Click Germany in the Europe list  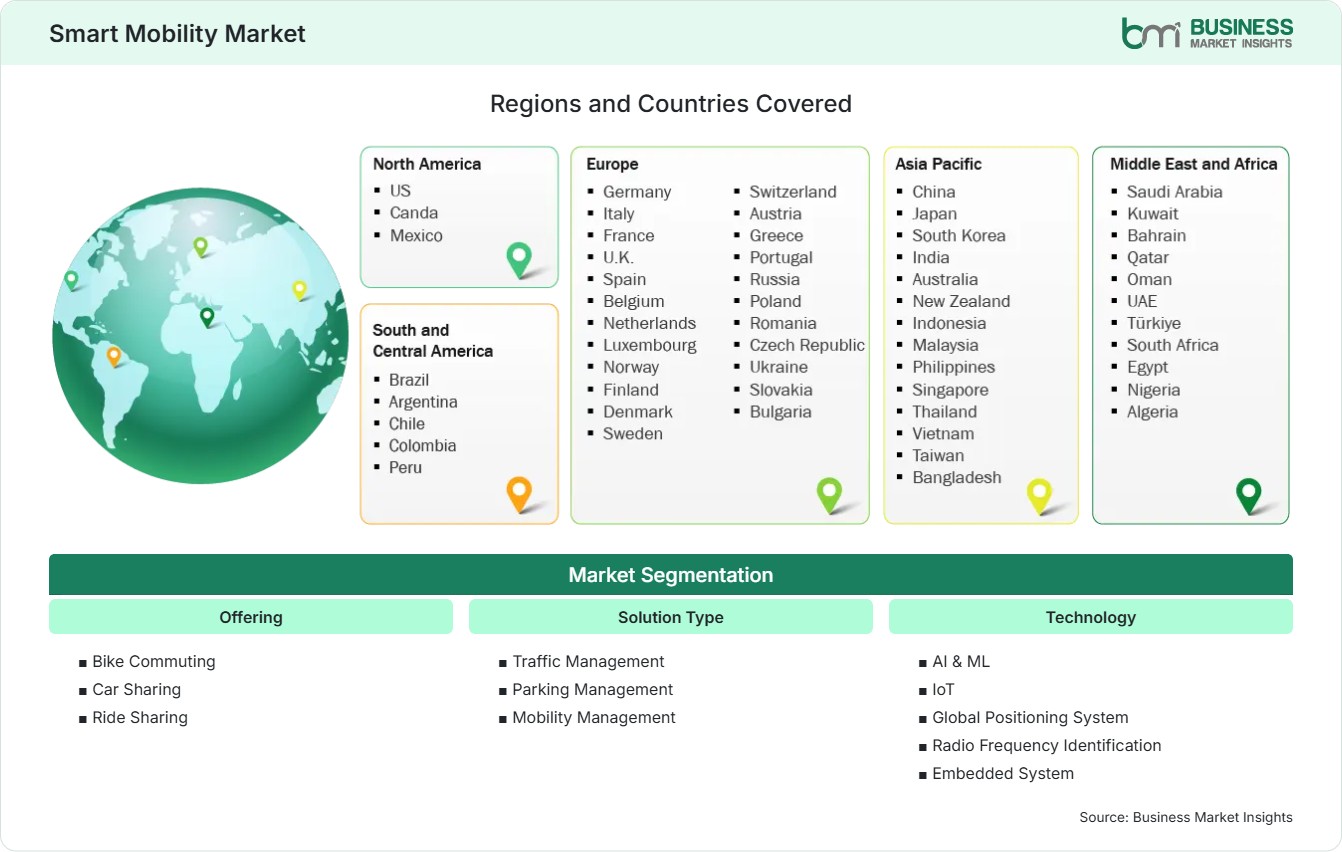coord(637,192)
